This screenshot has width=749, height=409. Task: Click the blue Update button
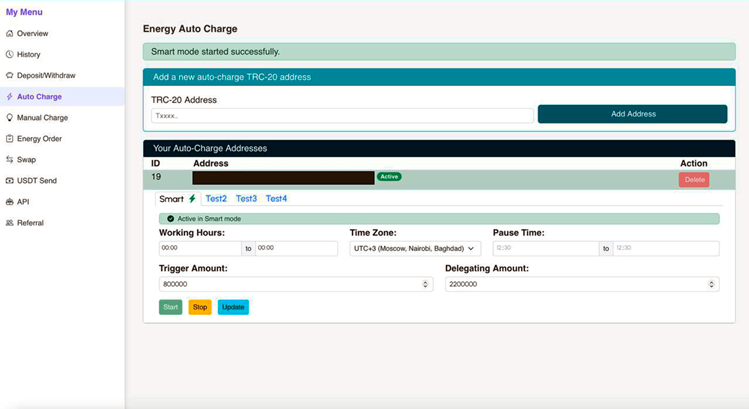233,307
